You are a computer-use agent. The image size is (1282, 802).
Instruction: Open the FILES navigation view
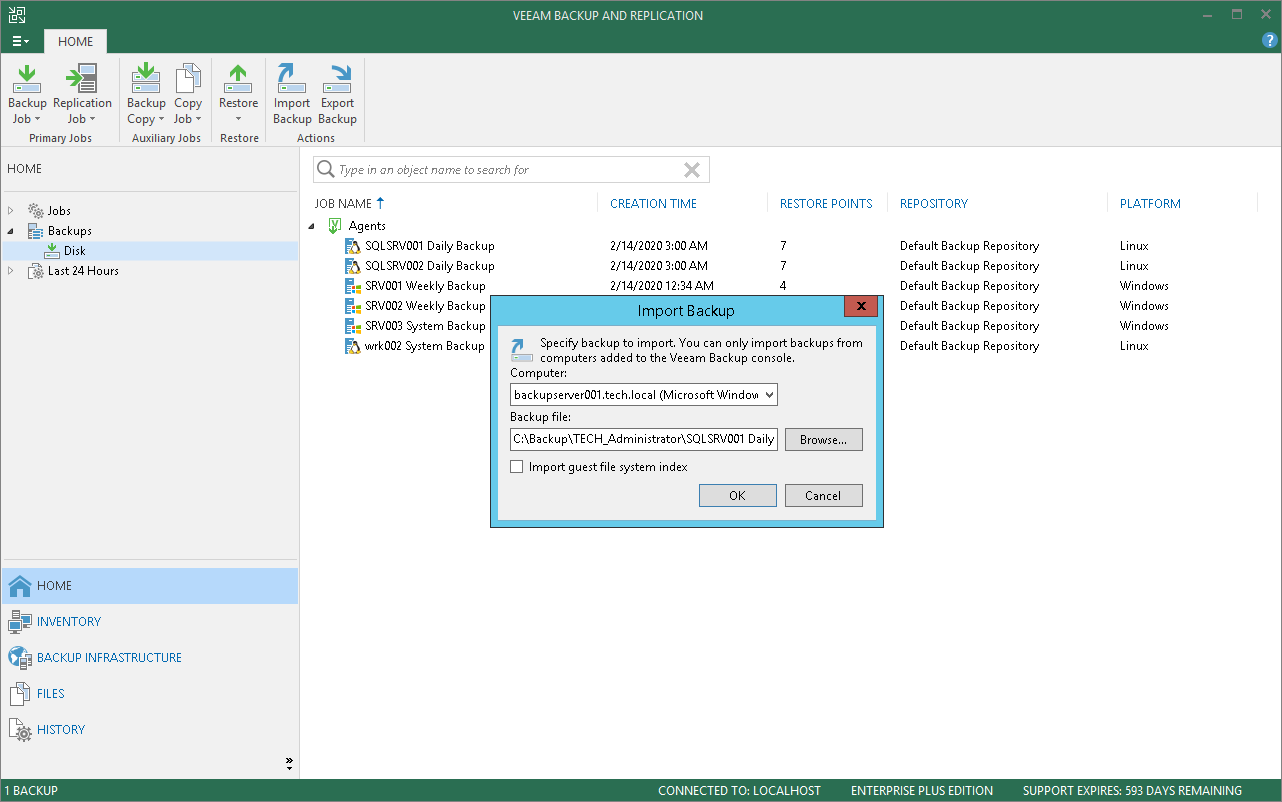click(150, 694)
